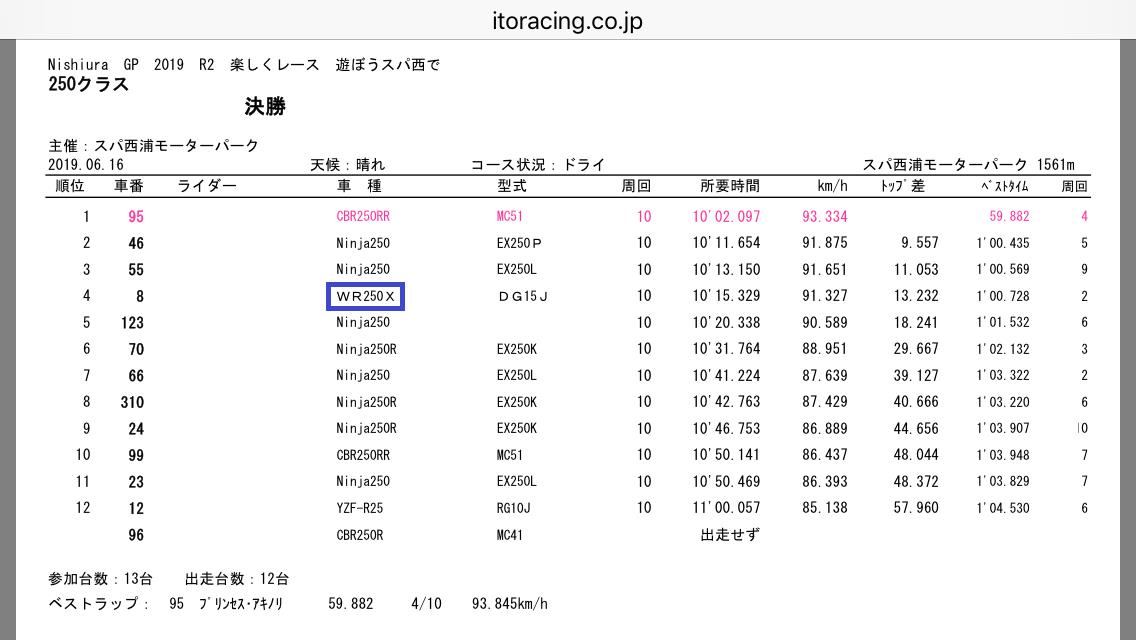Screen dimensions: 1136x640
Task: Click the winner's speed 93.334
Action: click(x=824, y=216)
